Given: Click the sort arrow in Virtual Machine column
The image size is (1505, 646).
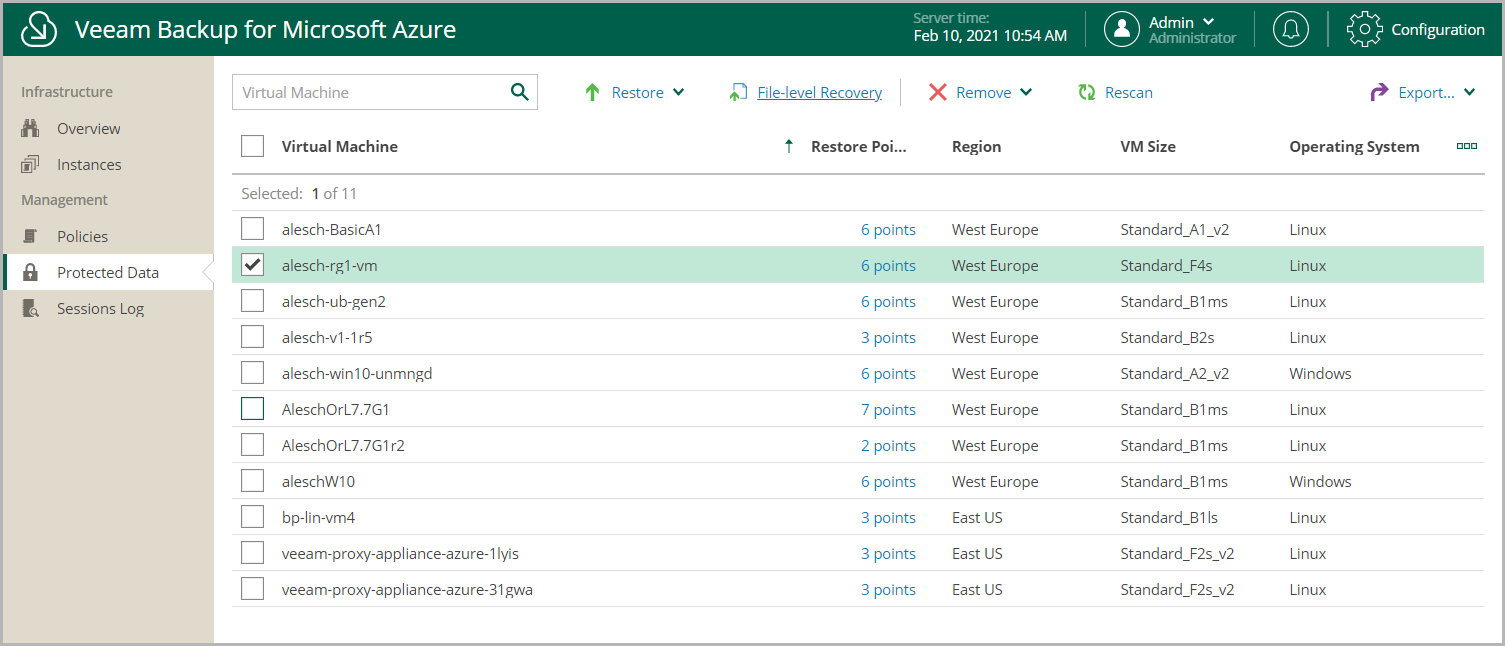Looking at the screenshot, I should coord(789,146).
